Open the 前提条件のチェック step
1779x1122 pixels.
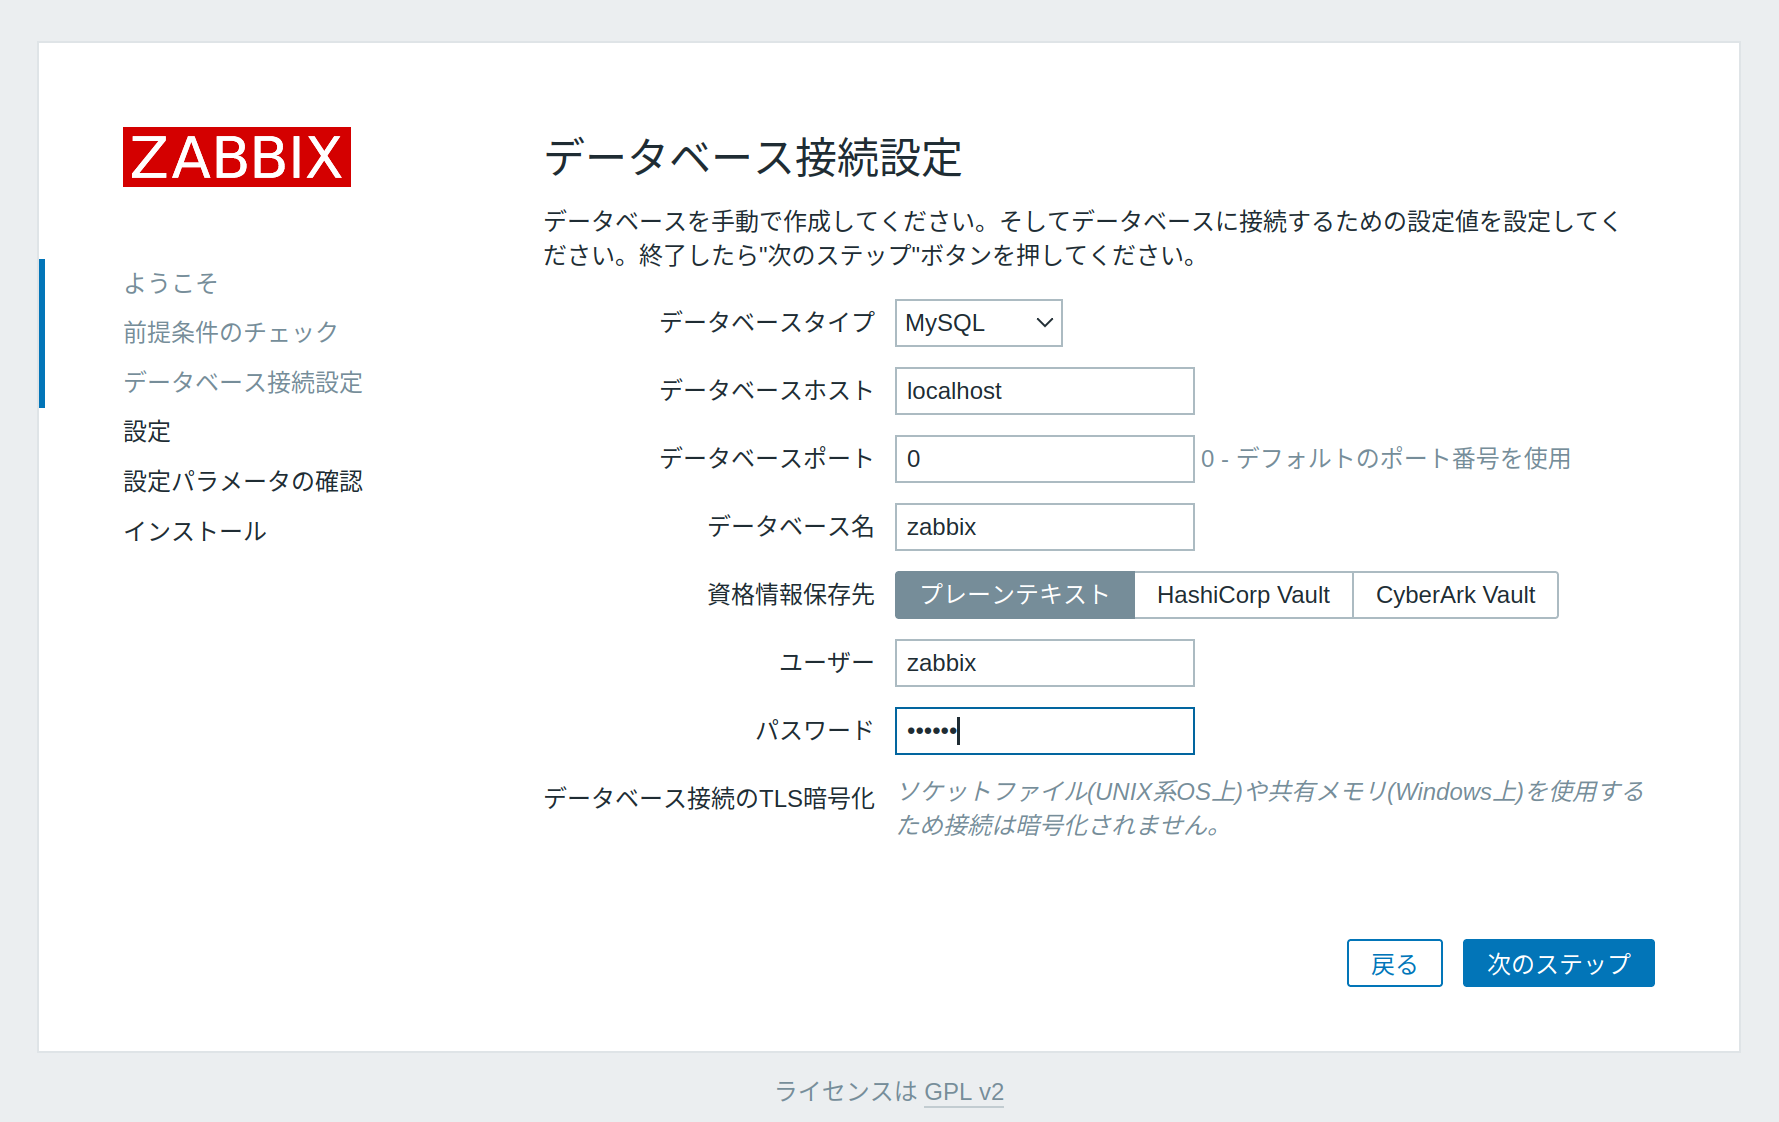[x=229, y=332]
